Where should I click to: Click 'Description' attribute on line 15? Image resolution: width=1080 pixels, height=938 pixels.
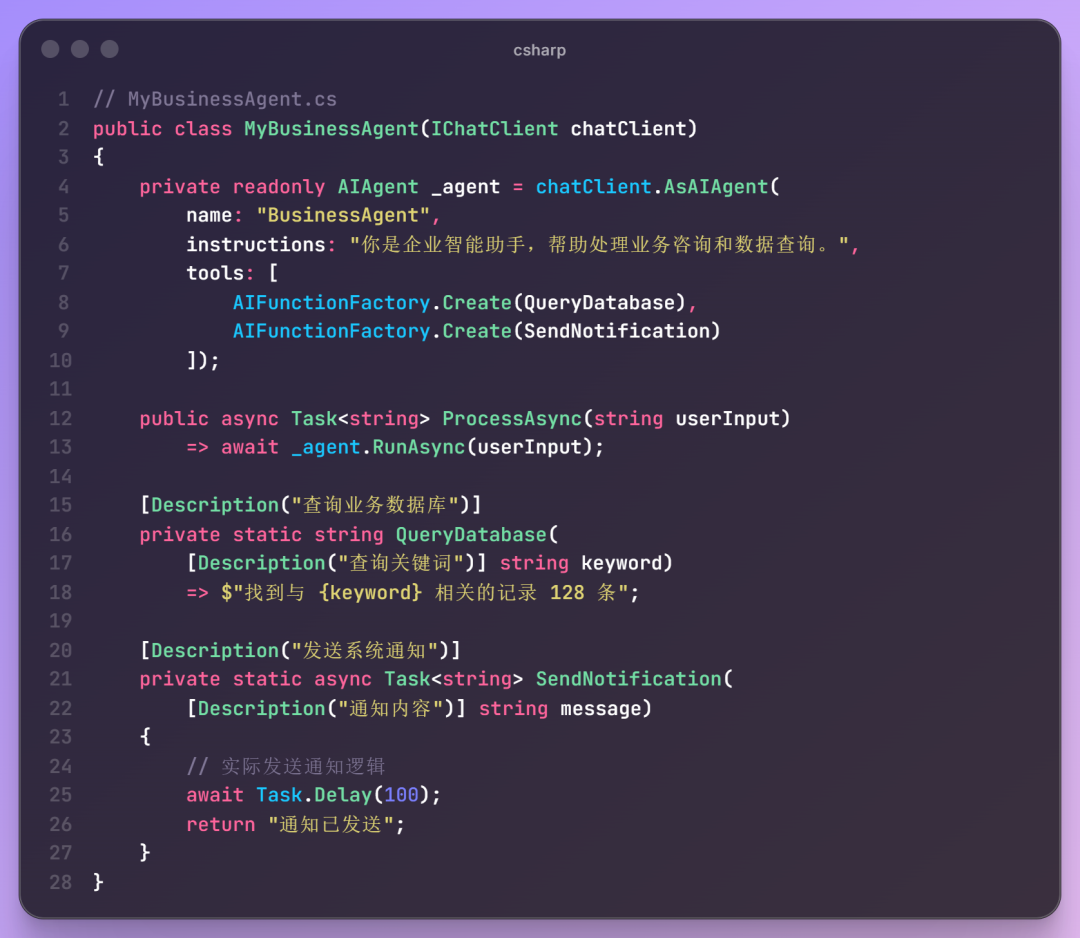pyautogui.click(x=215, y=505)
